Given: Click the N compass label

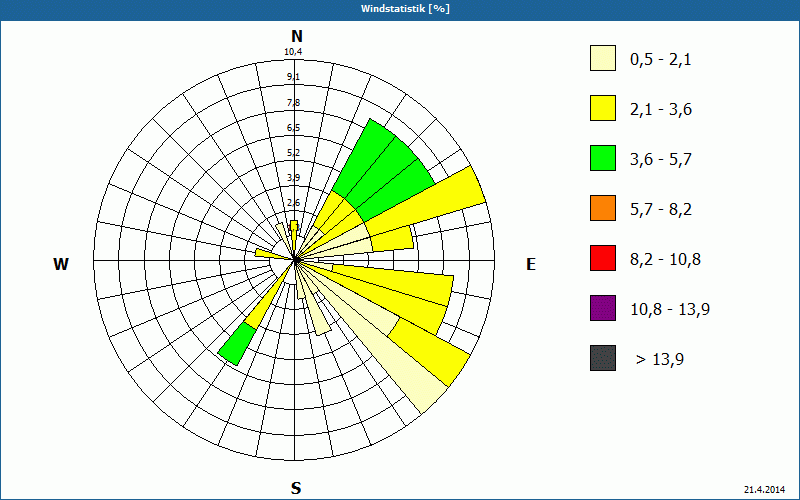Looking at the screenshot, I should click(x=296, y=36).
